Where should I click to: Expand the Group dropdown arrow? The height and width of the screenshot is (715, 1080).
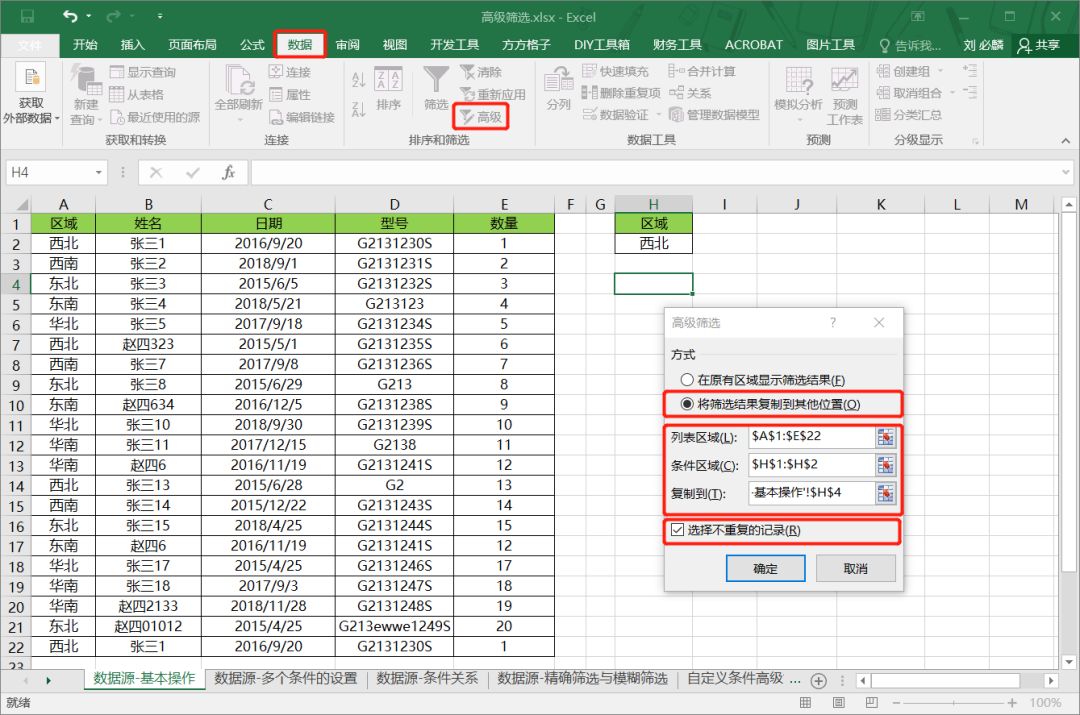coord(941,71)
